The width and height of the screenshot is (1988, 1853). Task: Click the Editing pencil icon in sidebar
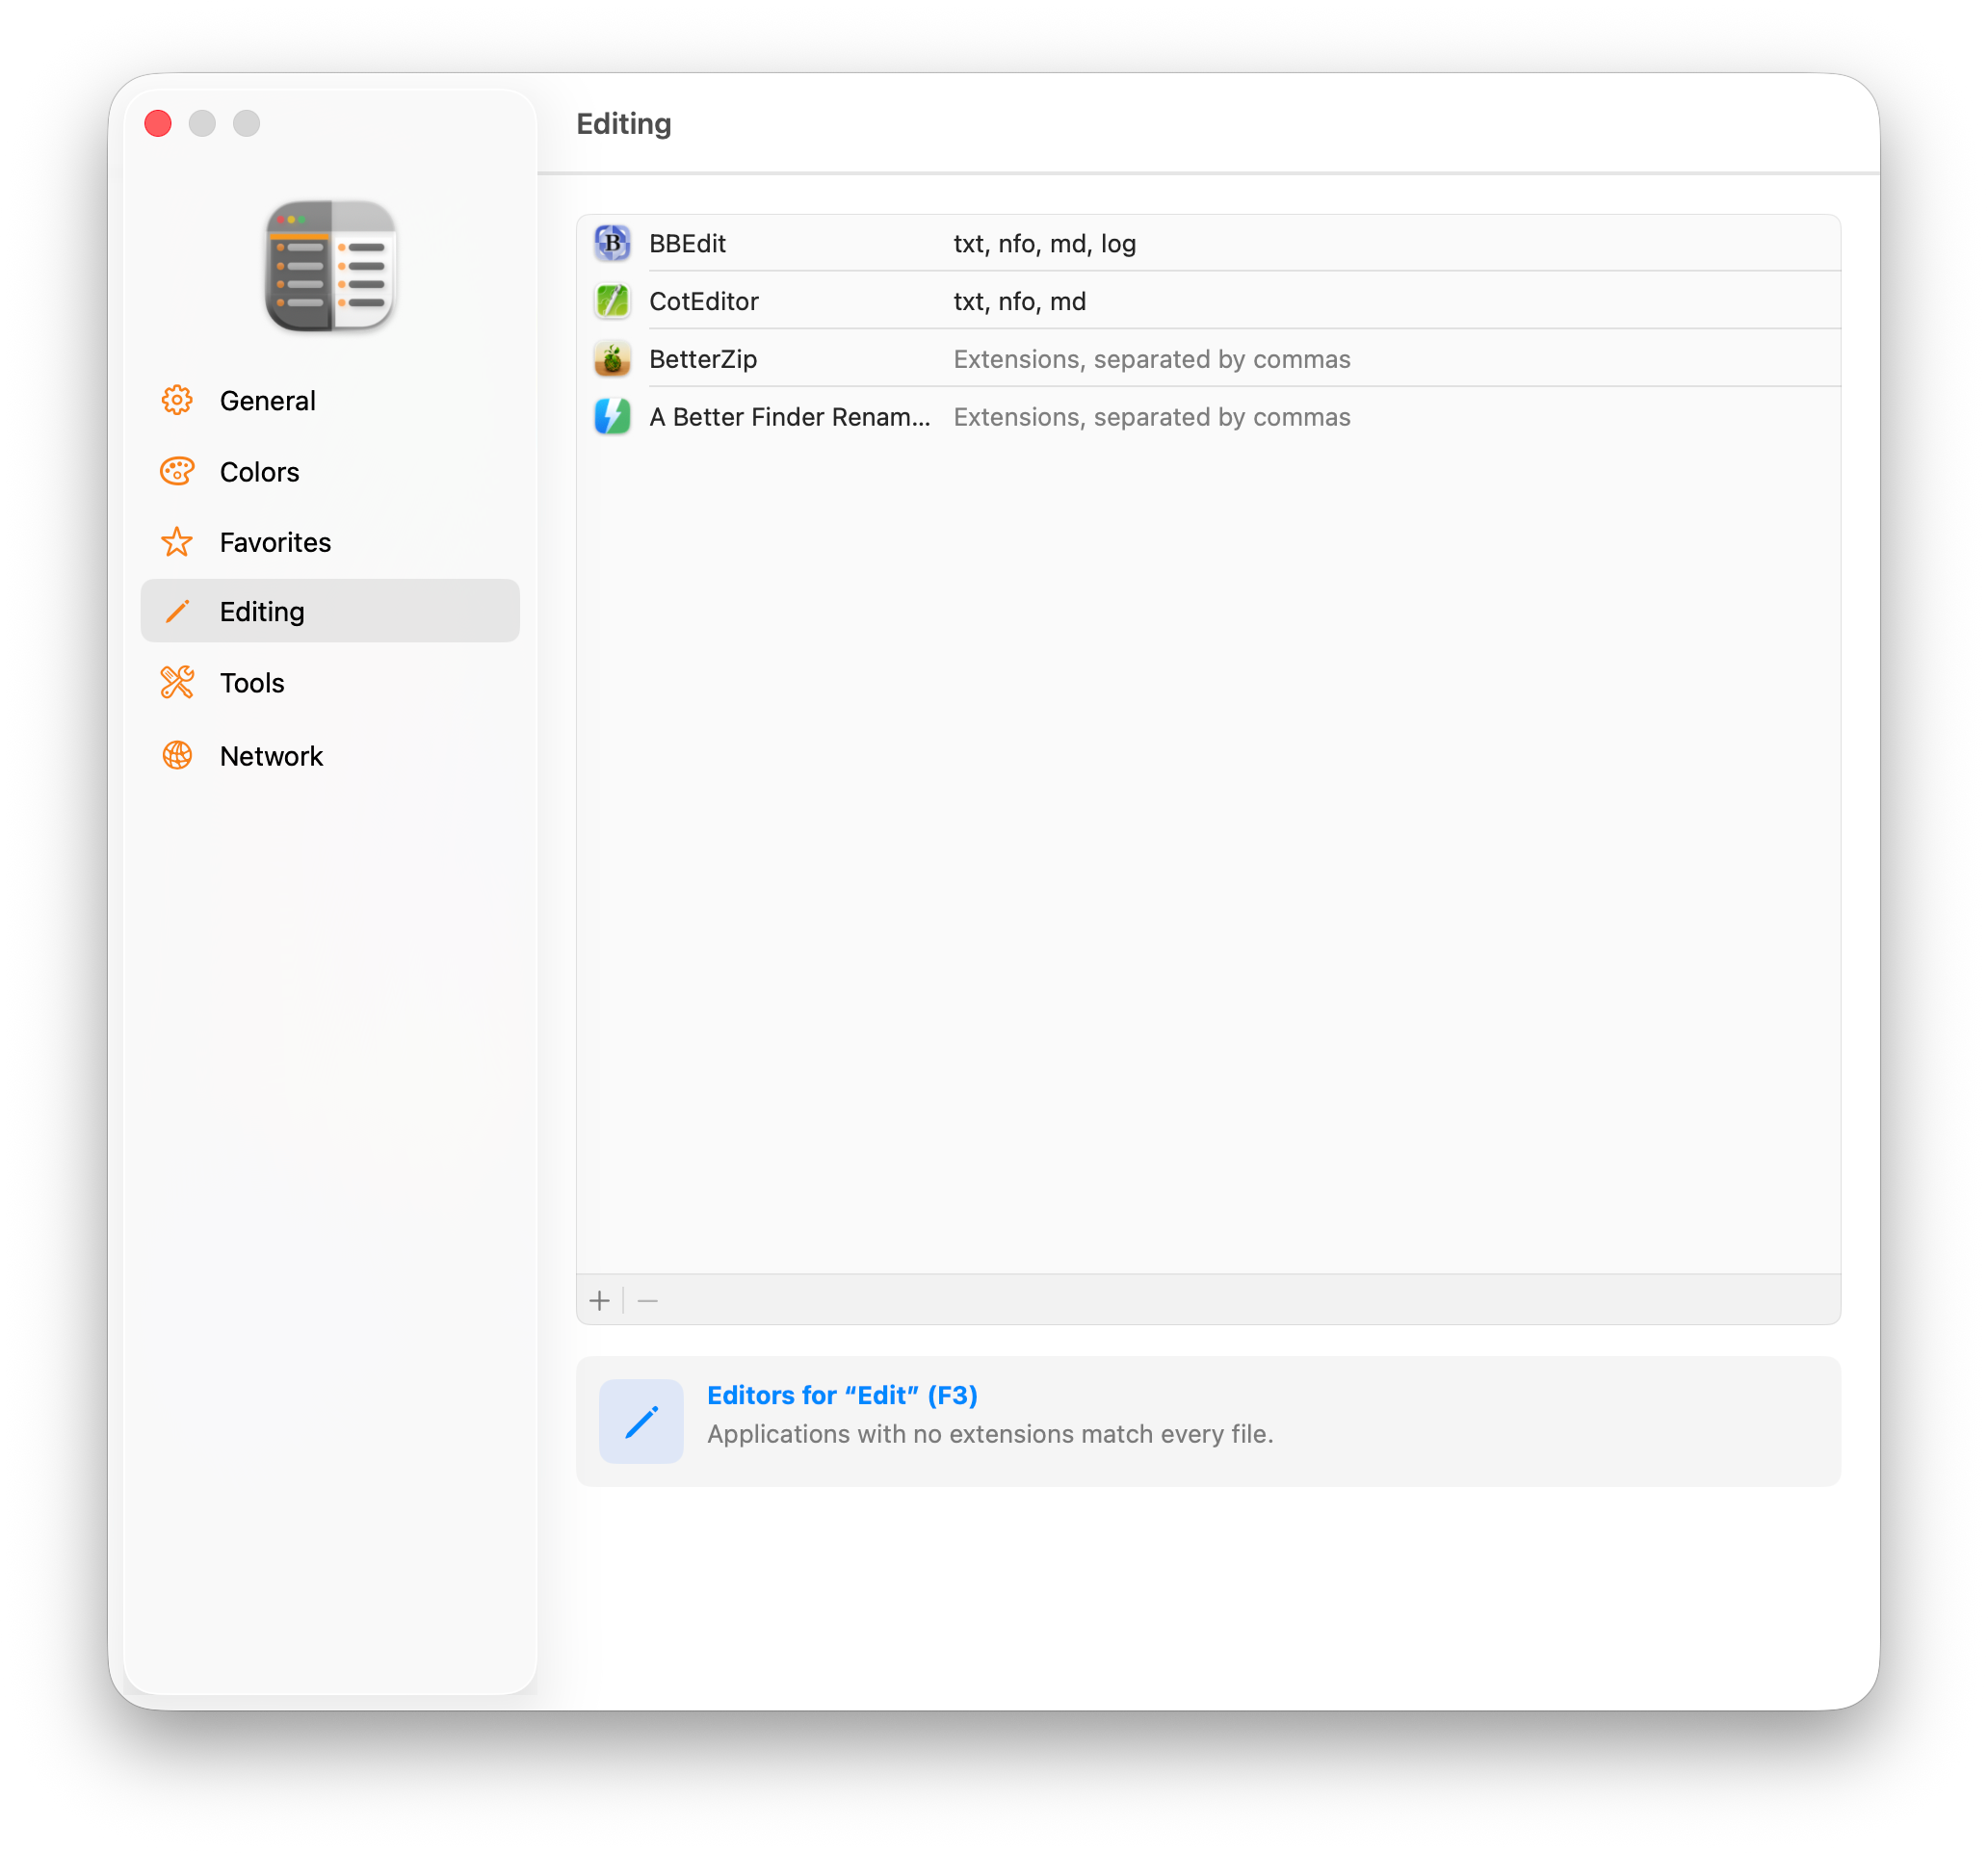click(177, 611)
